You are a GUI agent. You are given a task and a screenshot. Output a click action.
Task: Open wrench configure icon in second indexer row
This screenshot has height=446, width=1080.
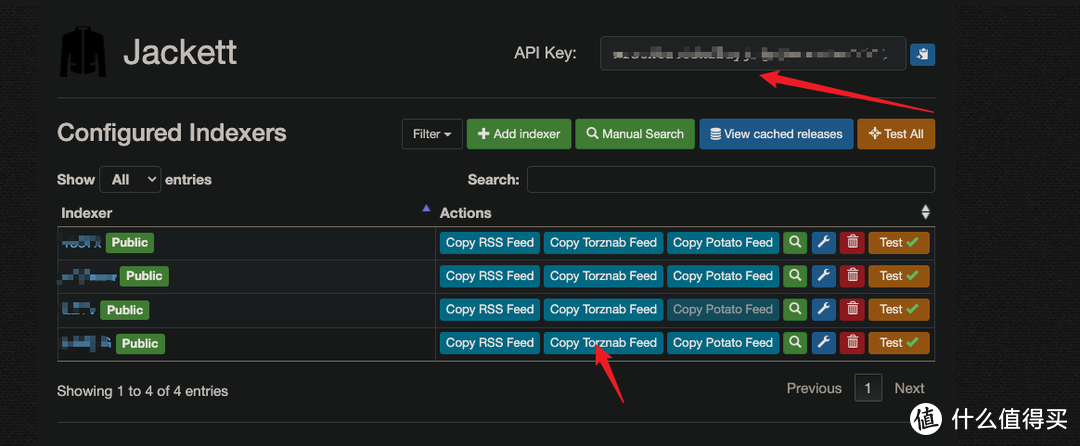click(823, 276)
